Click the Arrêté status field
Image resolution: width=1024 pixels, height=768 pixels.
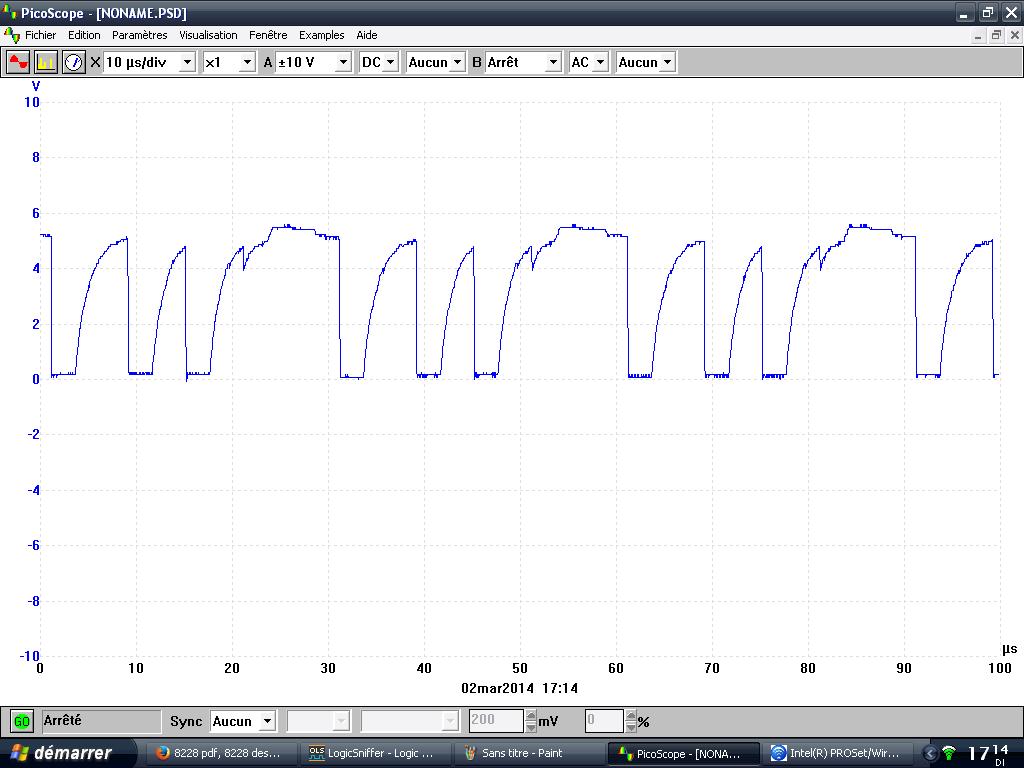pyautogui.click(x=102, y=722)
